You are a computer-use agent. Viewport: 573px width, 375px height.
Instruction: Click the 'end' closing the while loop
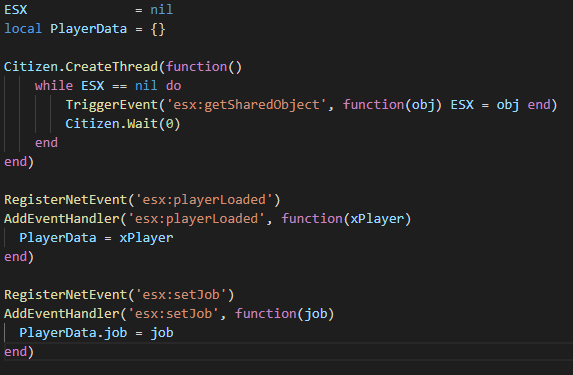pyautogui.click(x=46, y=143)
